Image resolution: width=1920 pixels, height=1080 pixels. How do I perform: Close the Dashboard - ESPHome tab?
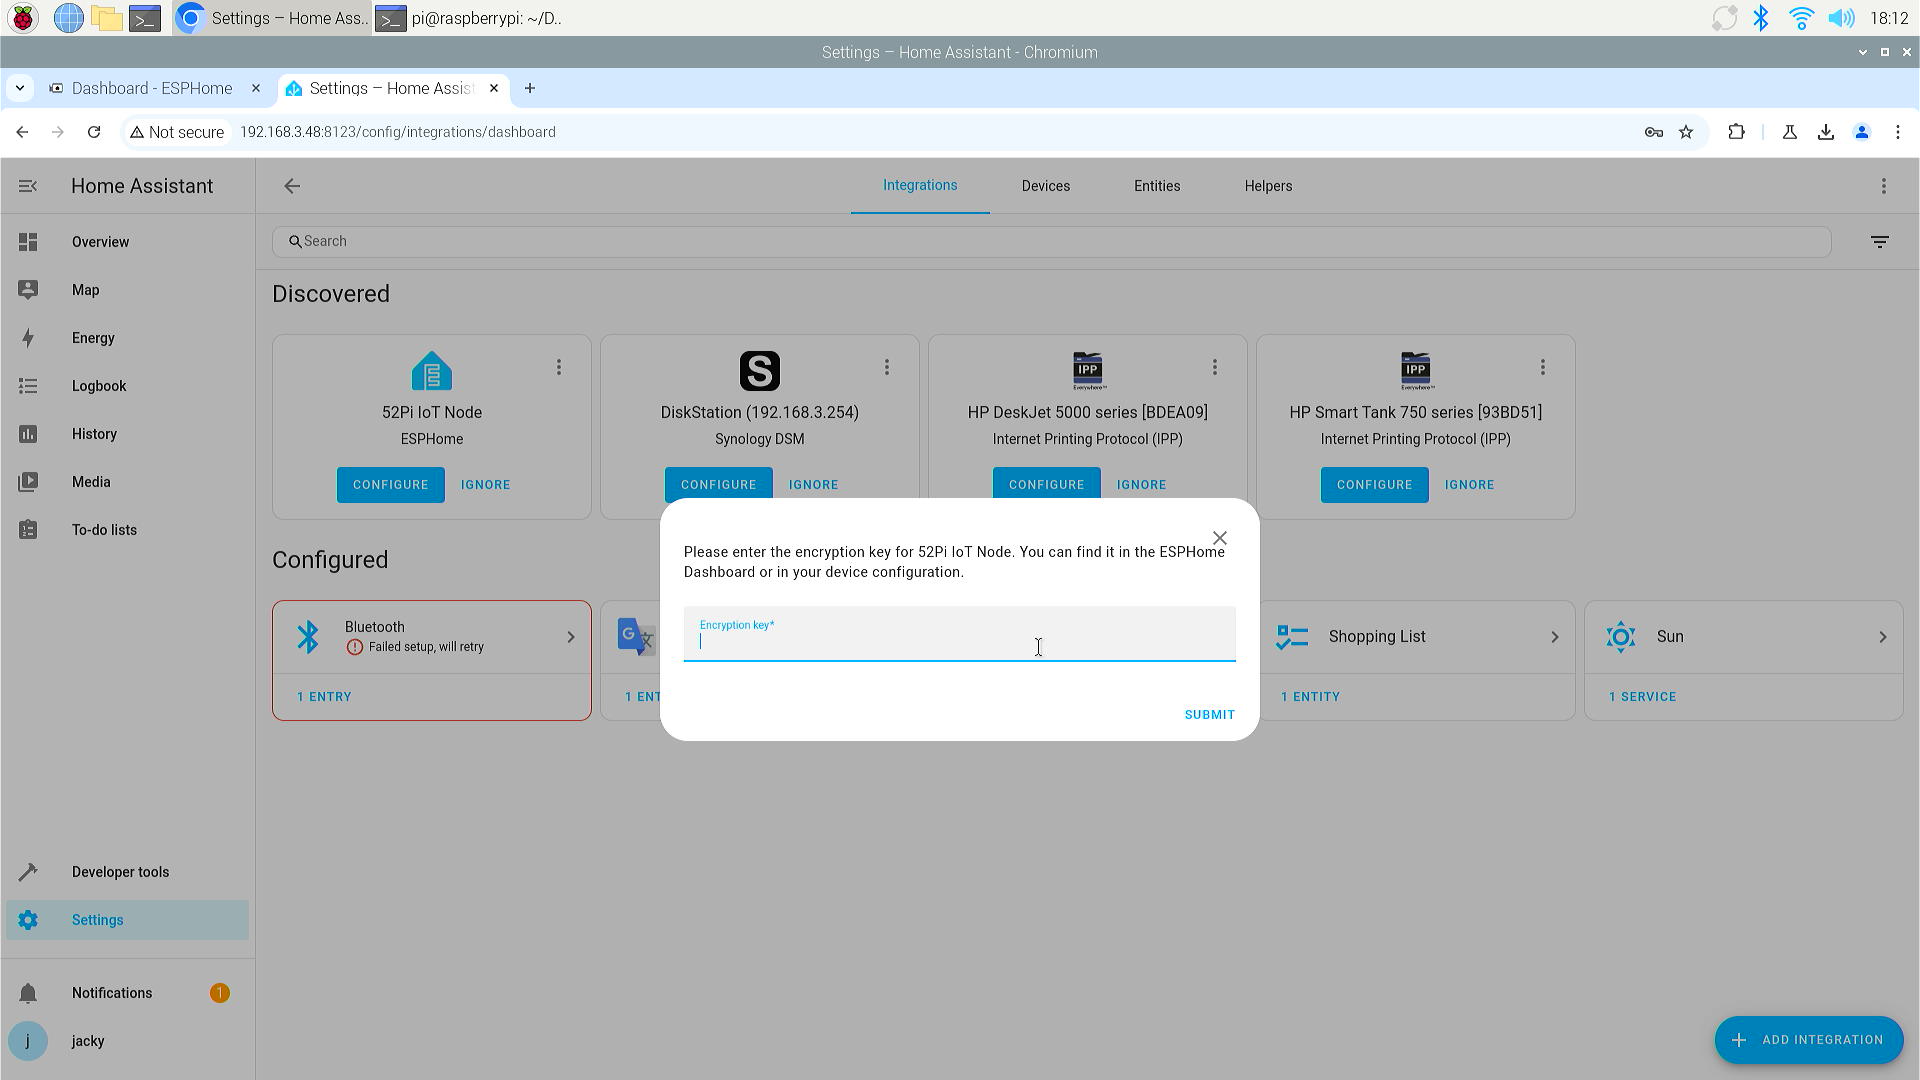pos(255,88)
